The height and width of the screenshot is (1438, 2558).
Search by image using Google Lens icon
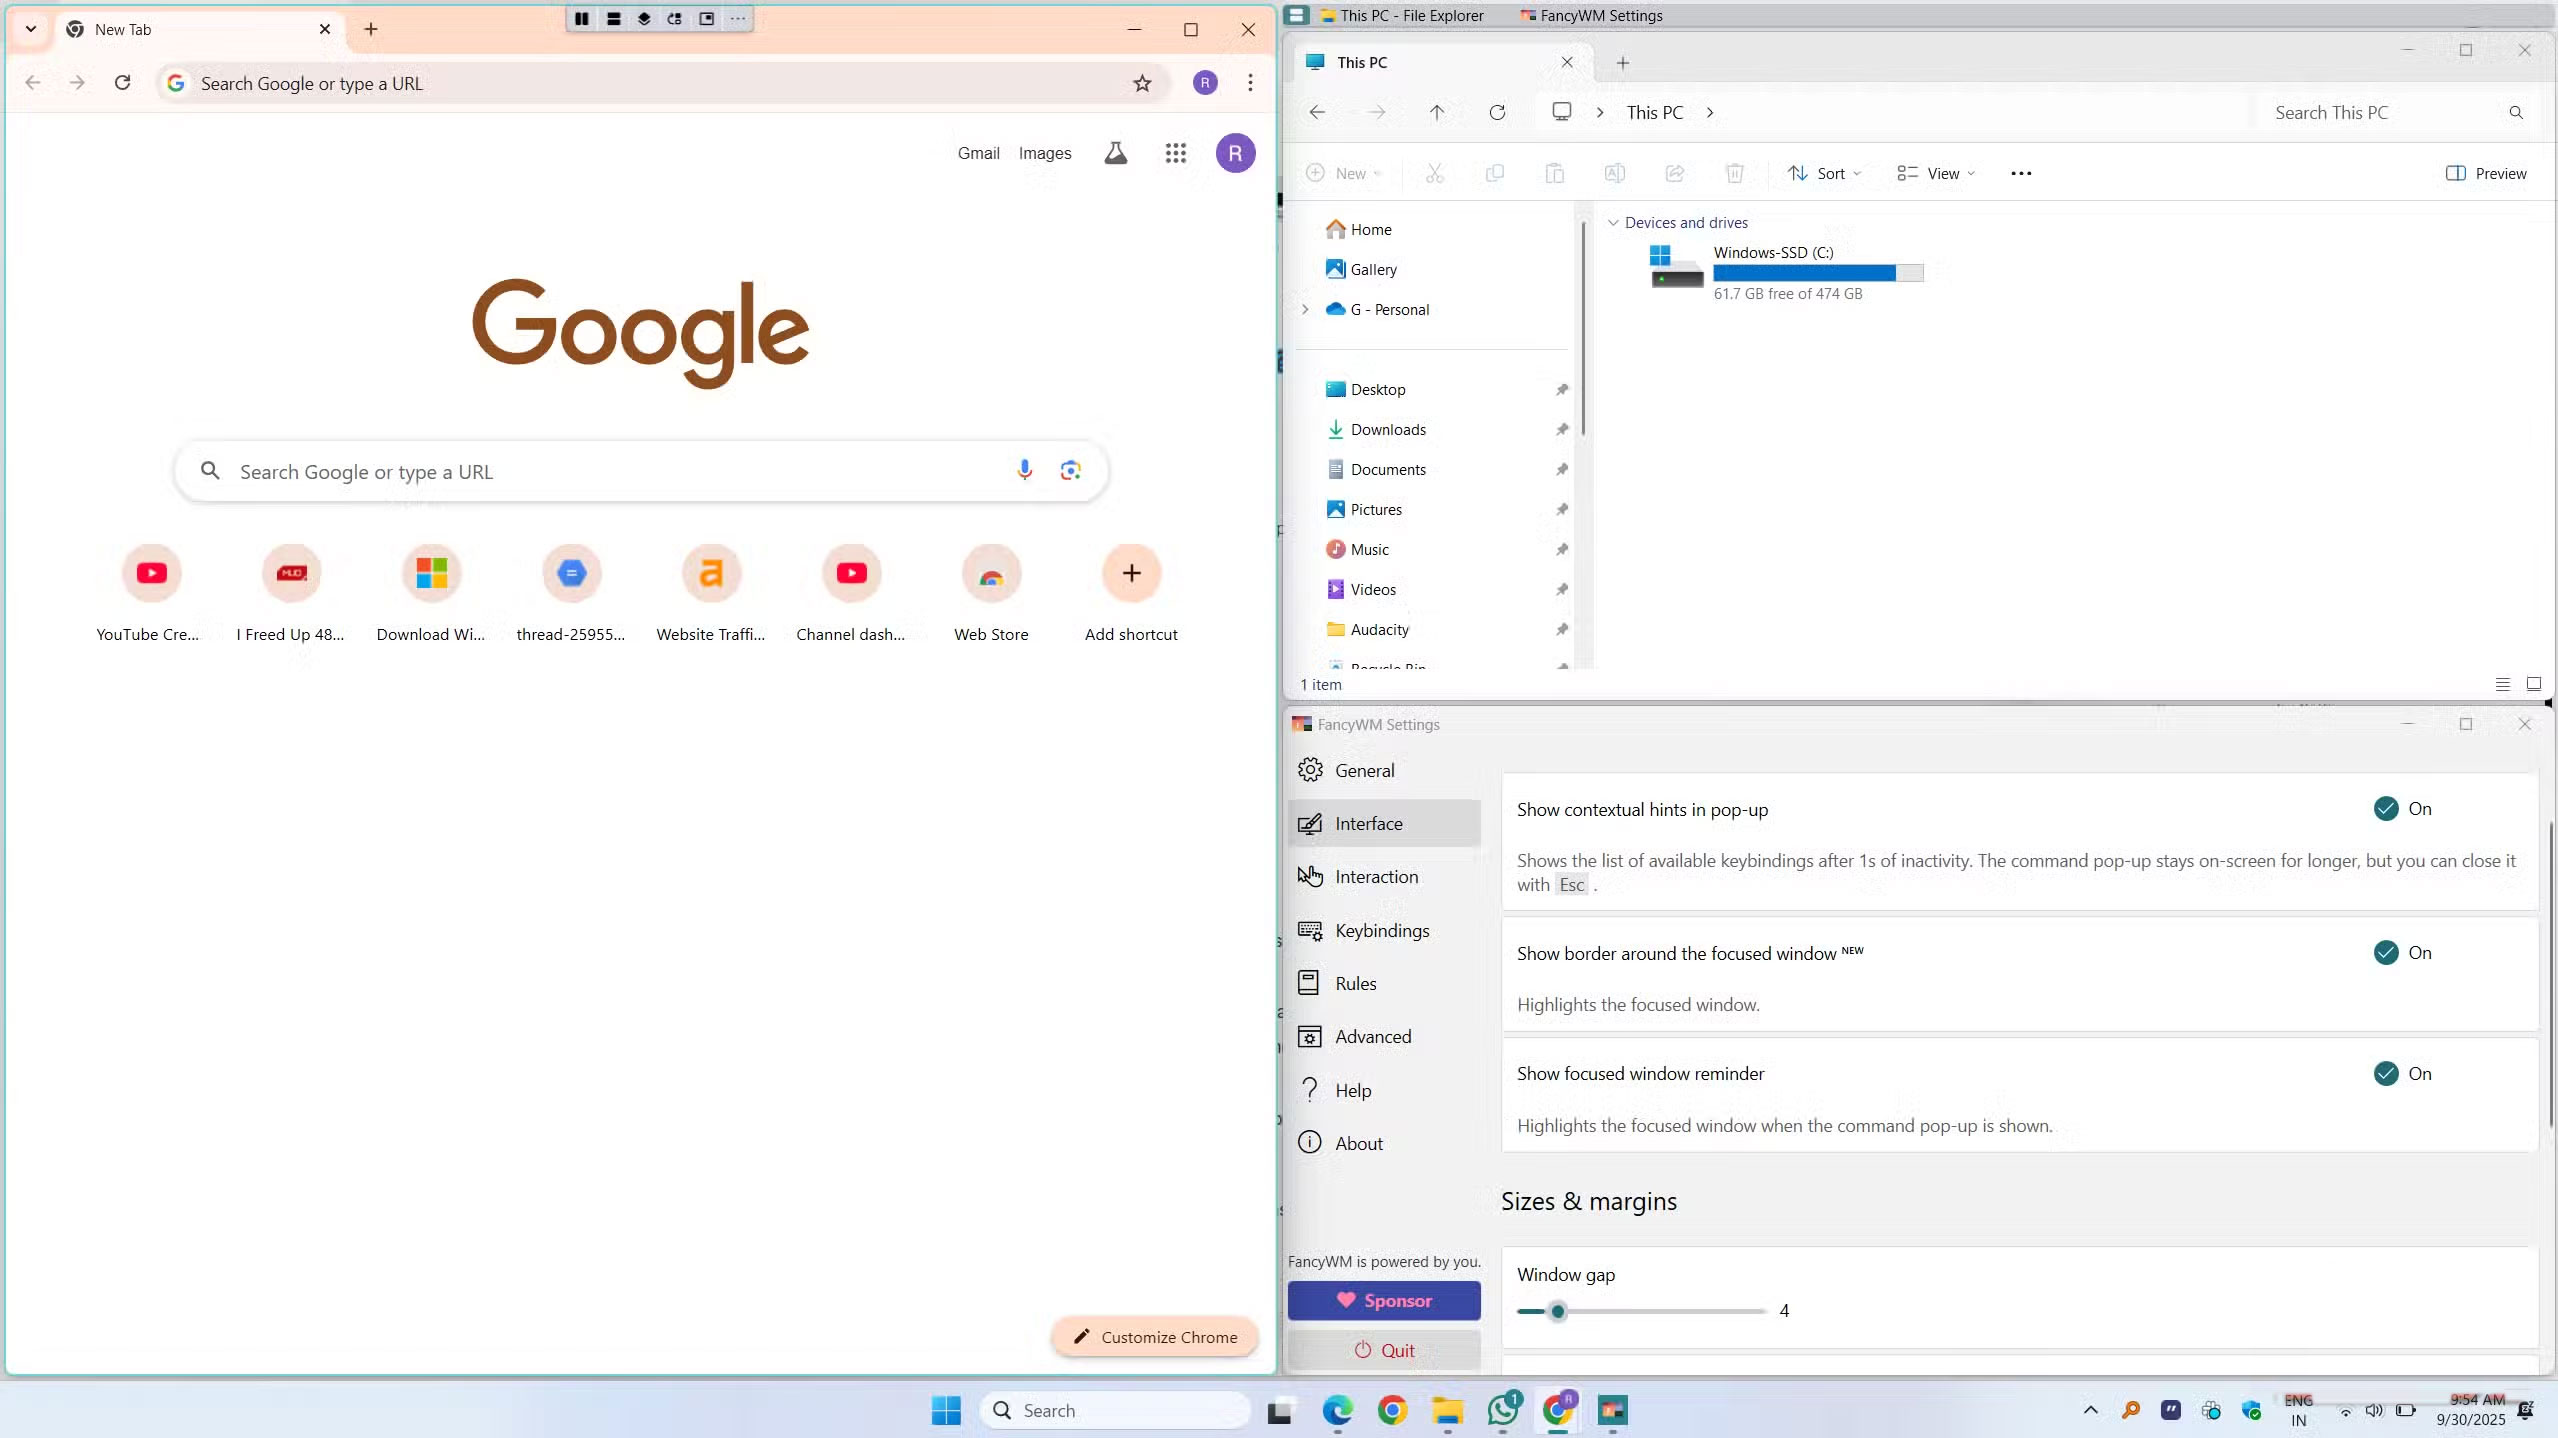pos(1069,470)
